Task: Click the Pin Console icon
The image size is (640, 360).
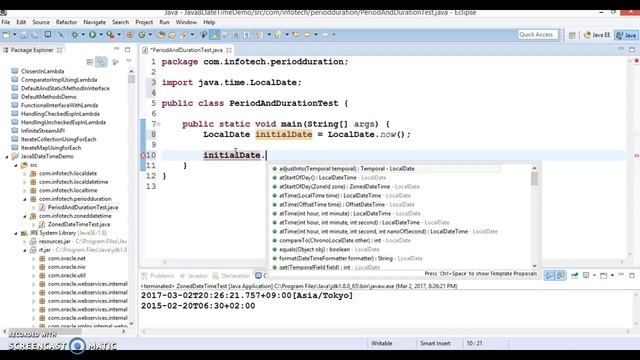Action: coord(574,276)
